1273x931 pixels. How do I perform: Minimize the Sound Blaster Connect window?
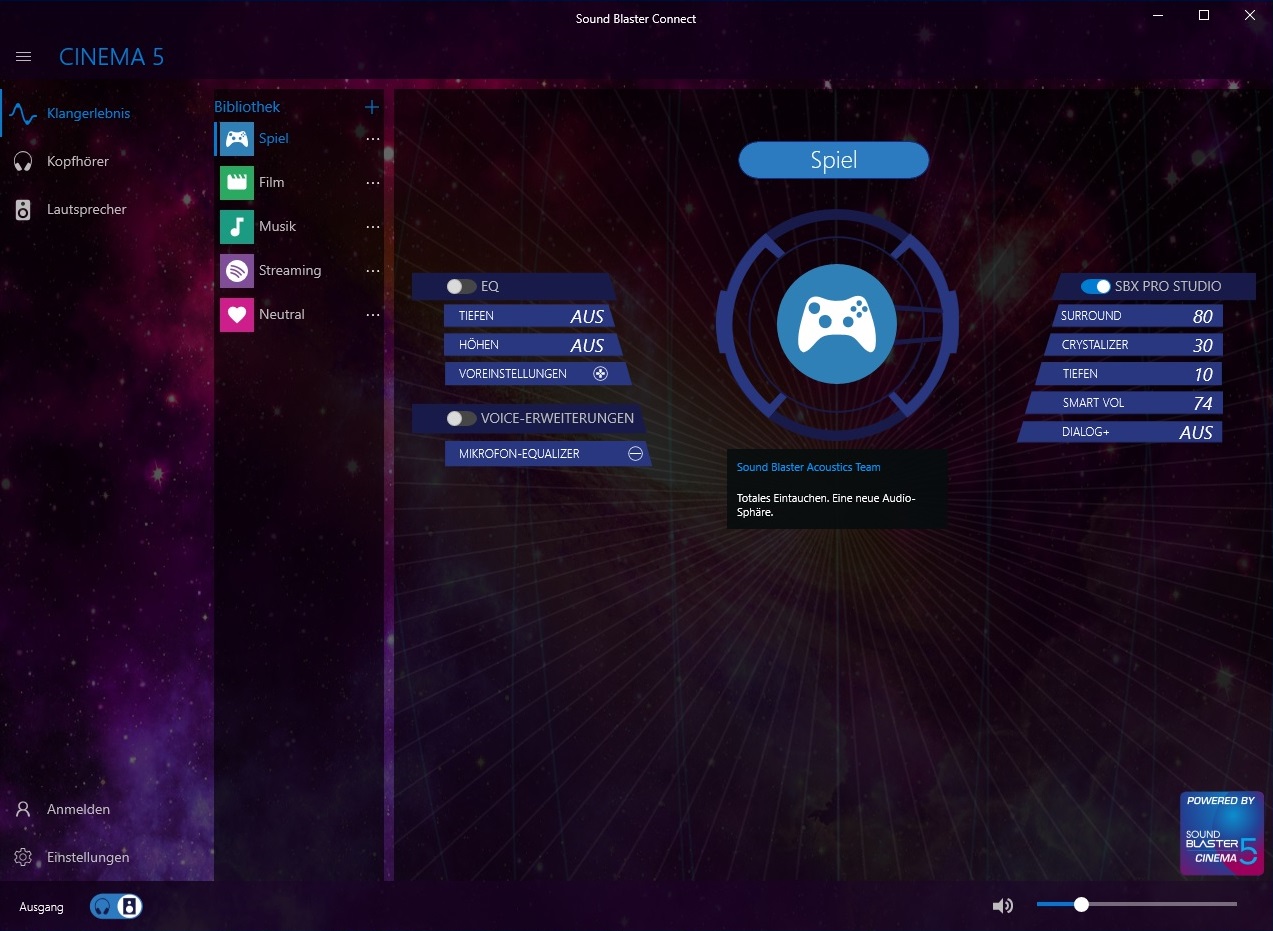click(x=1158, y=15)
